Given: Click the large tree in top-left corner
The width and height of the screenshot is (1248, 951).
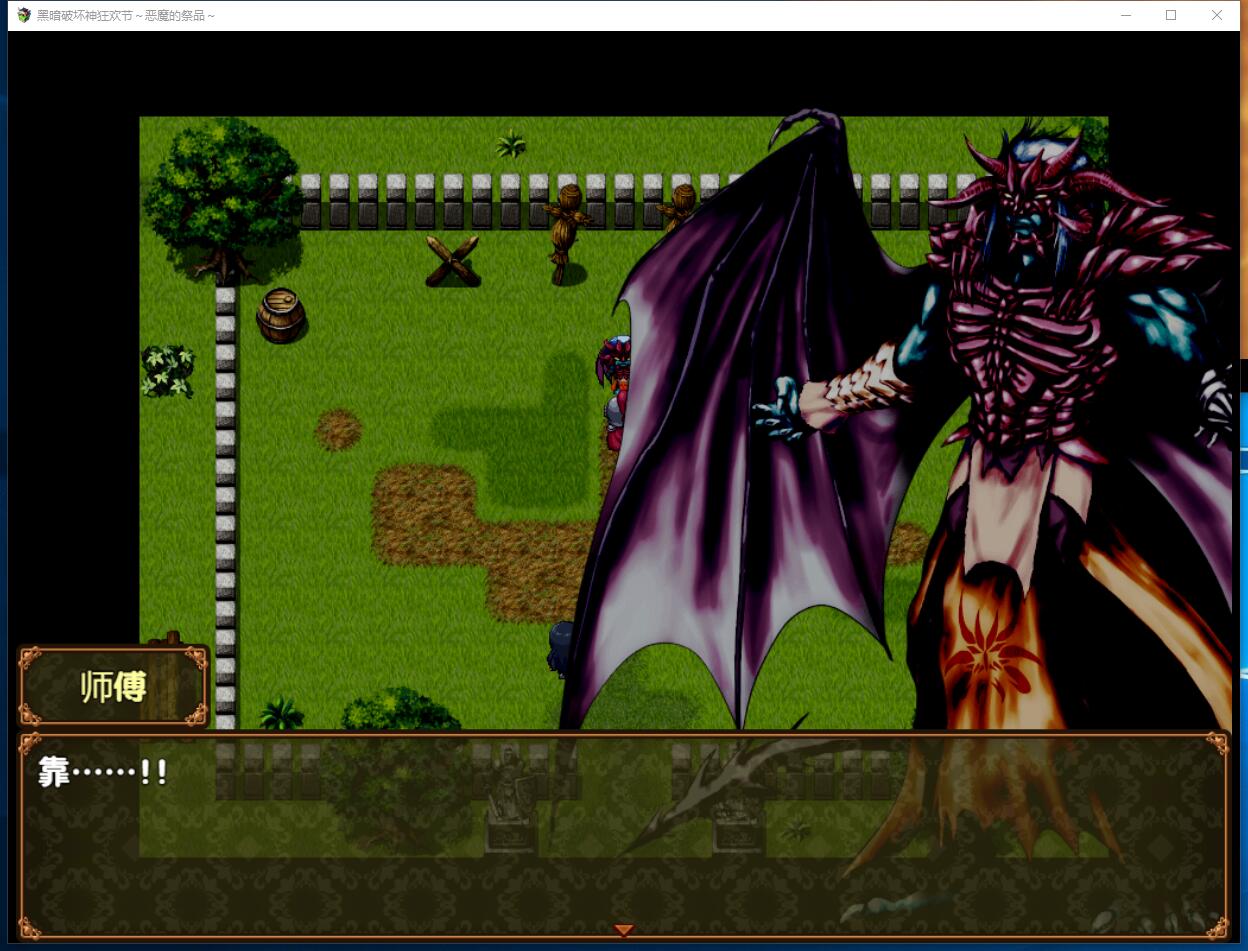Looking at the screenshot, I should (220, 195).
